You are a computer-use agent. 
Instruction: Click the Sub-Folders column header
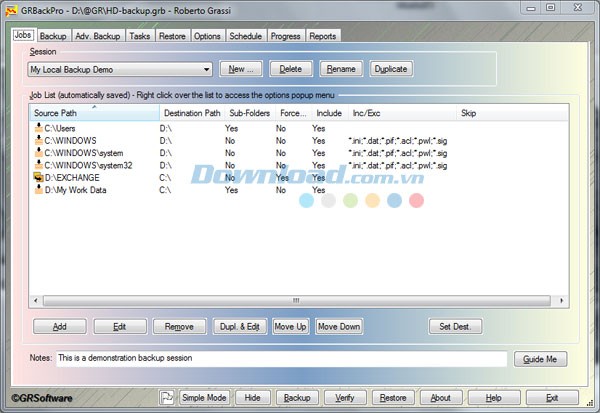(250, 113)
